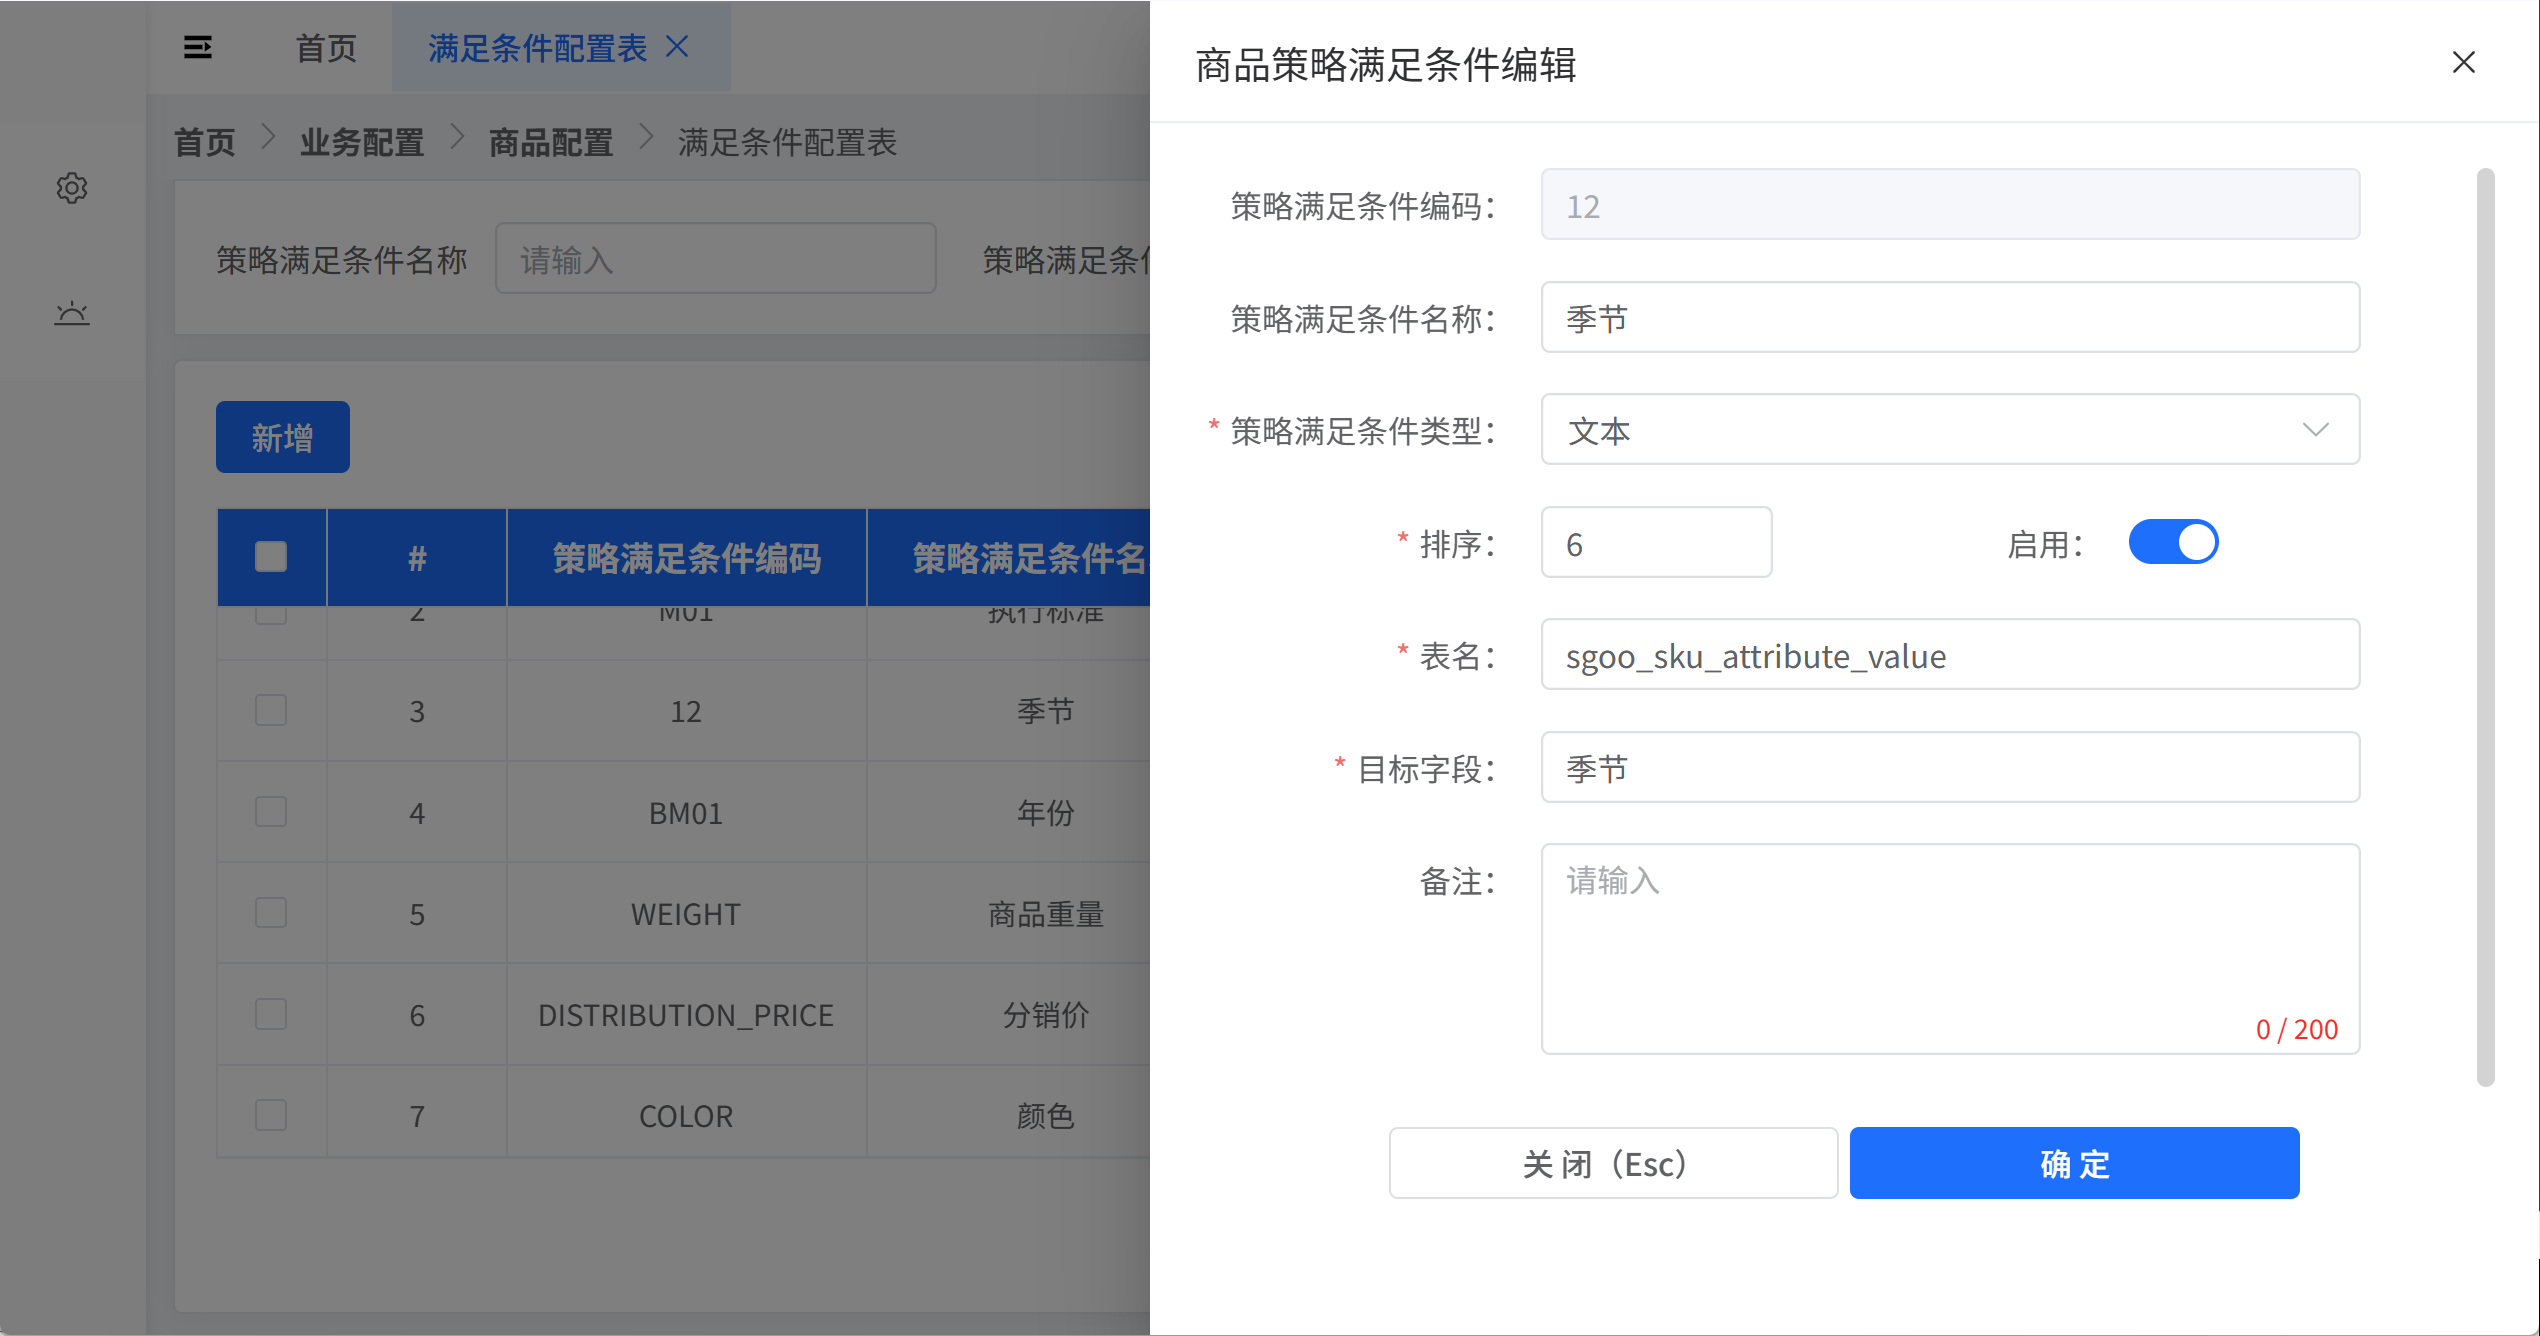2540x1336 pixels.
Task: Select the 满足条件配置表 tab
Action: coord(537,47)
